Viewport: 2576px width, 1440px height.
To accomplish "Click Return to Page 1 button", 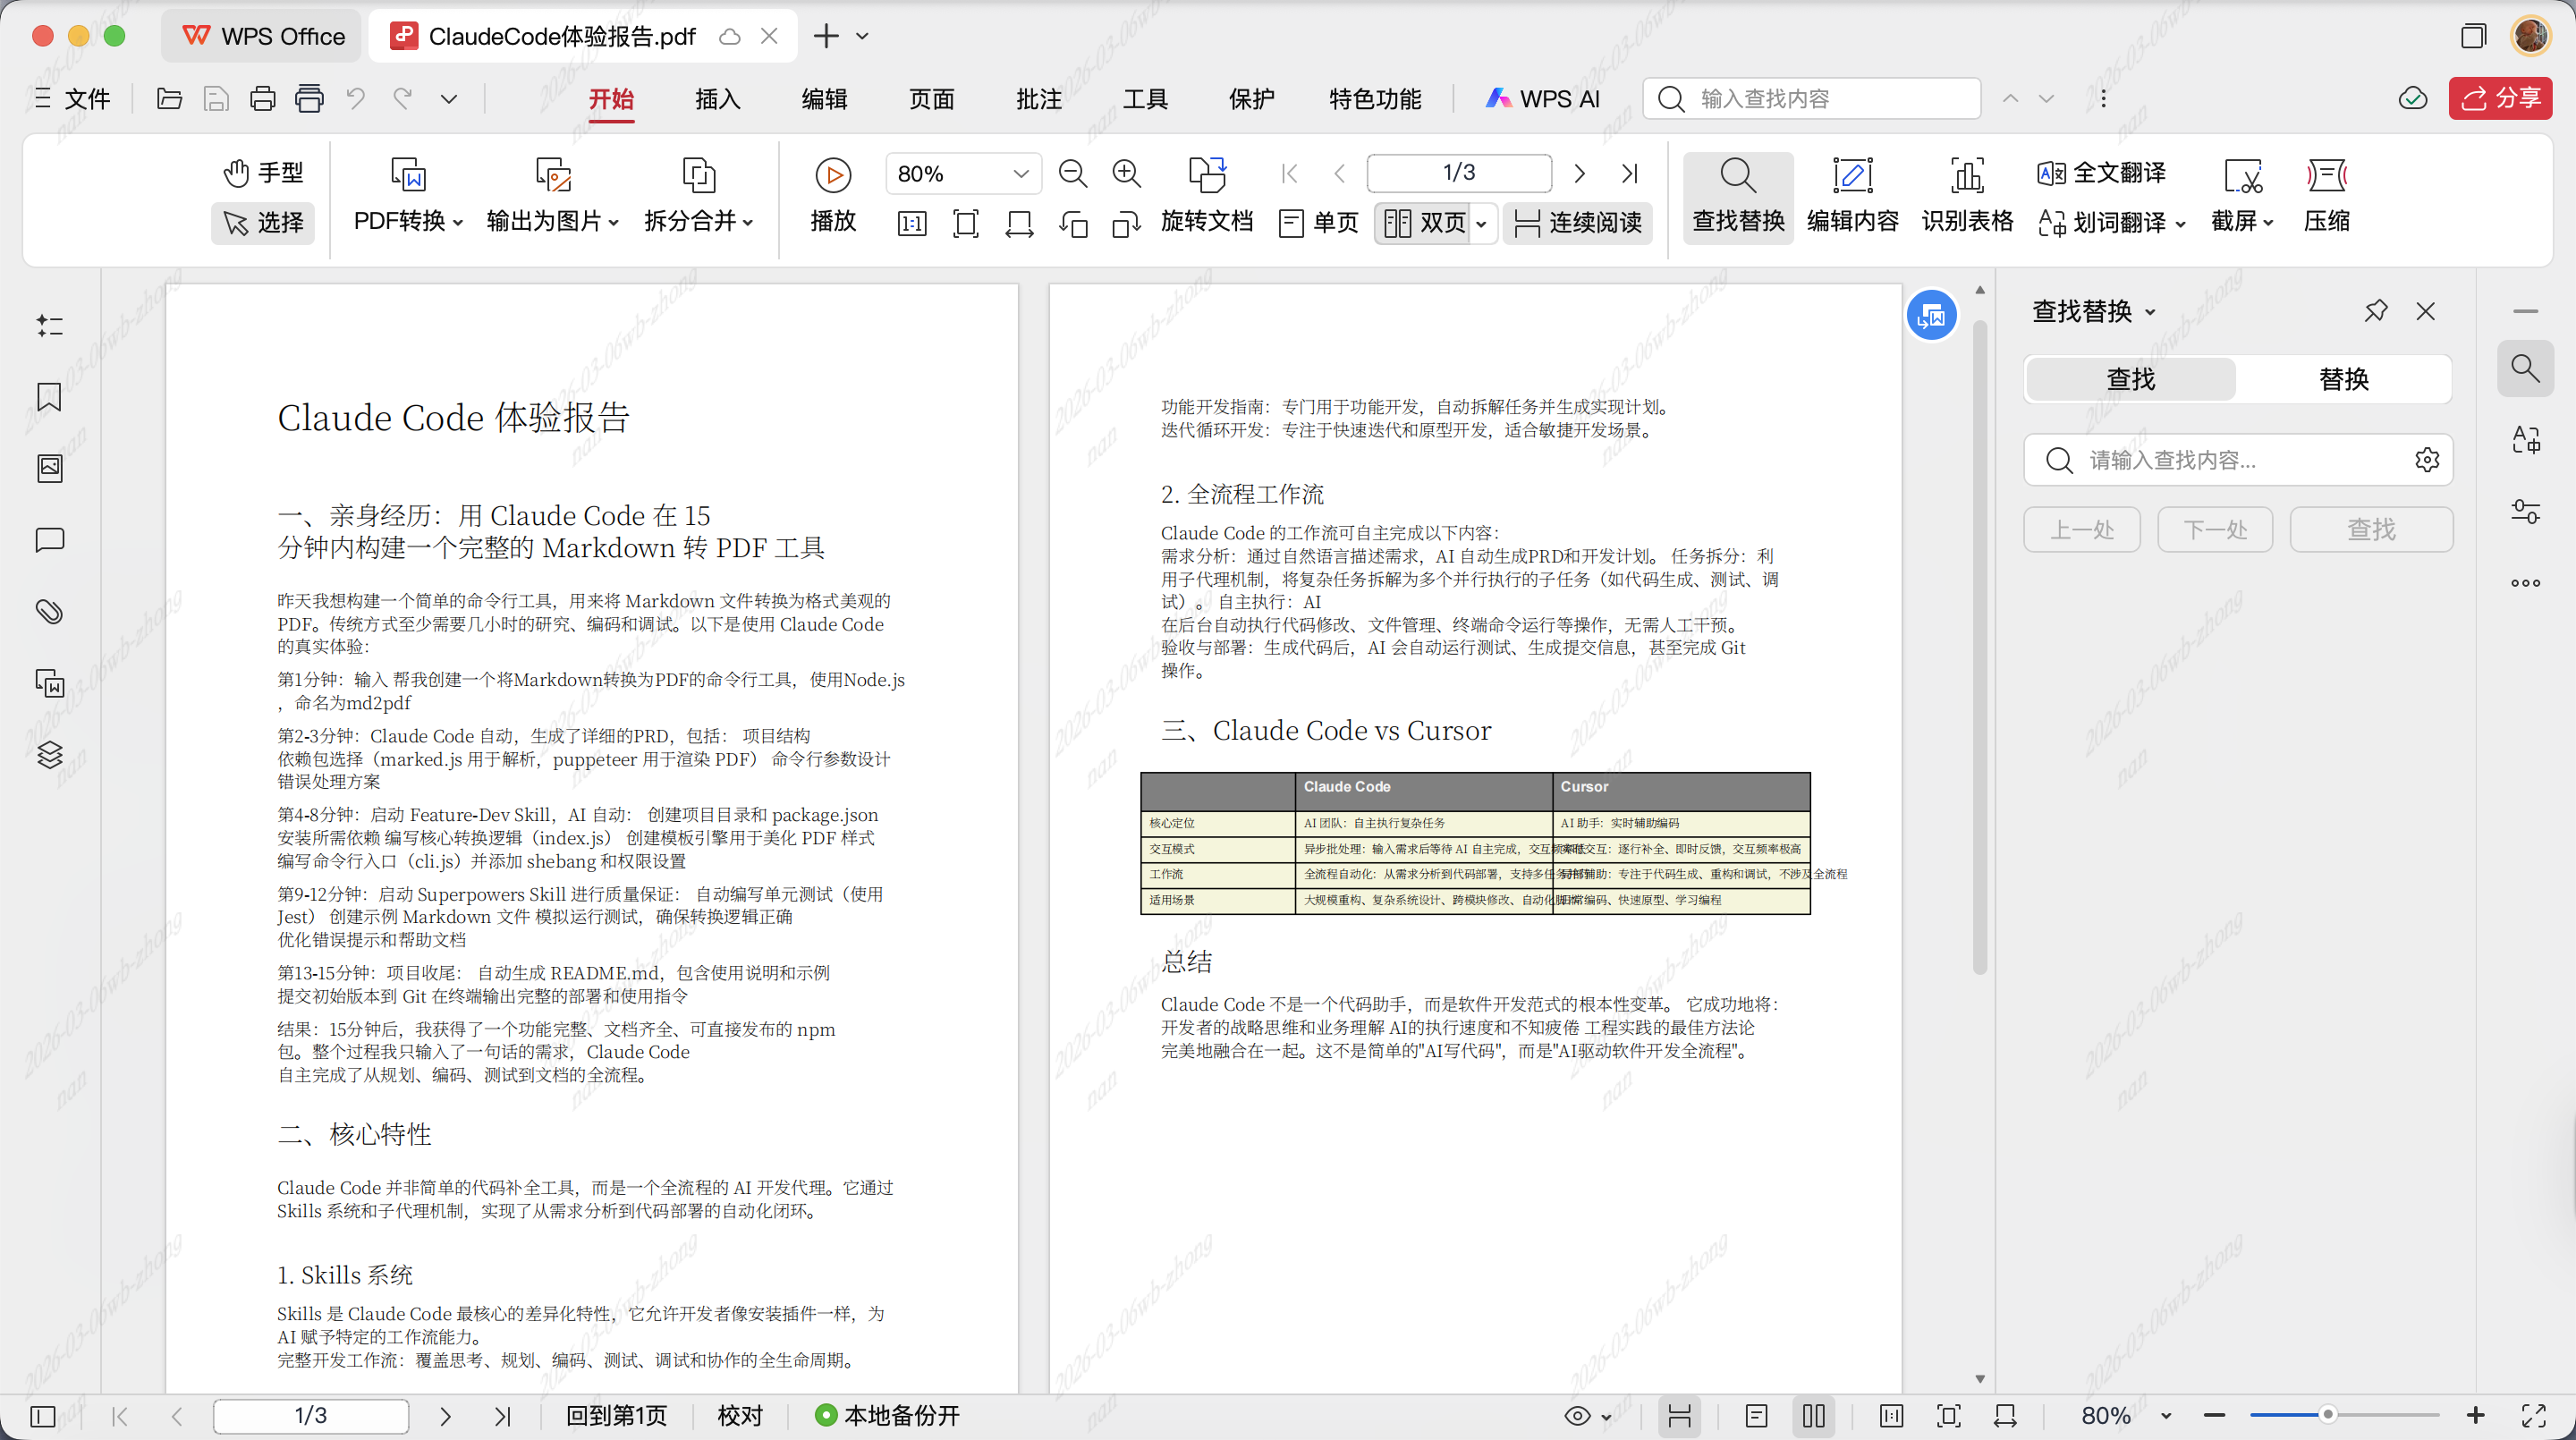I will pos(615,1415).
